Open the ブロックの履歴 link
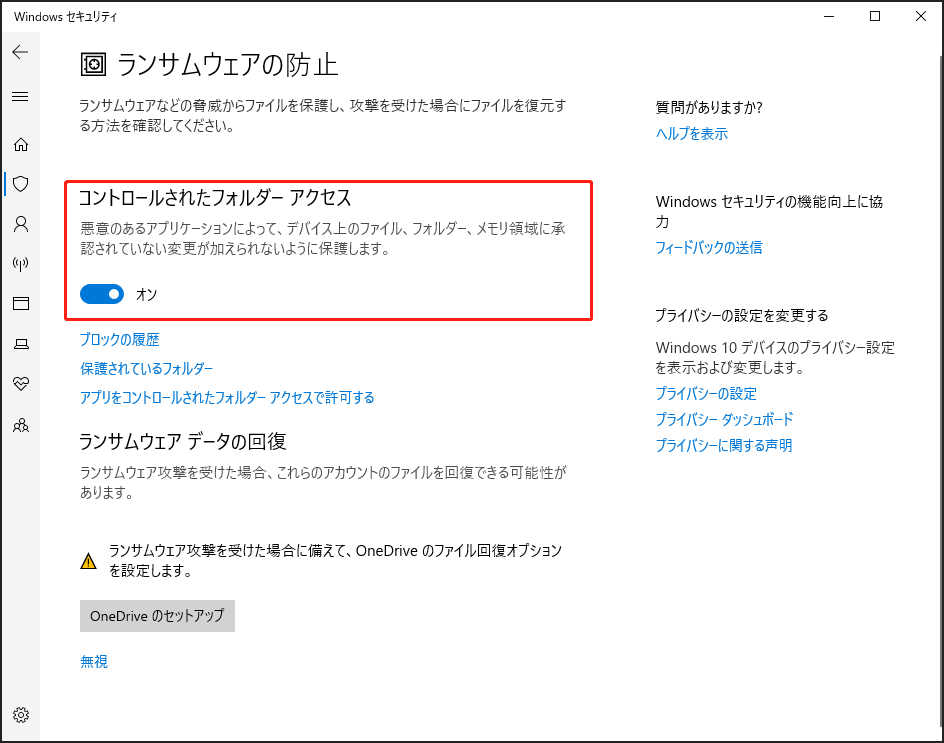 point(120,340)
